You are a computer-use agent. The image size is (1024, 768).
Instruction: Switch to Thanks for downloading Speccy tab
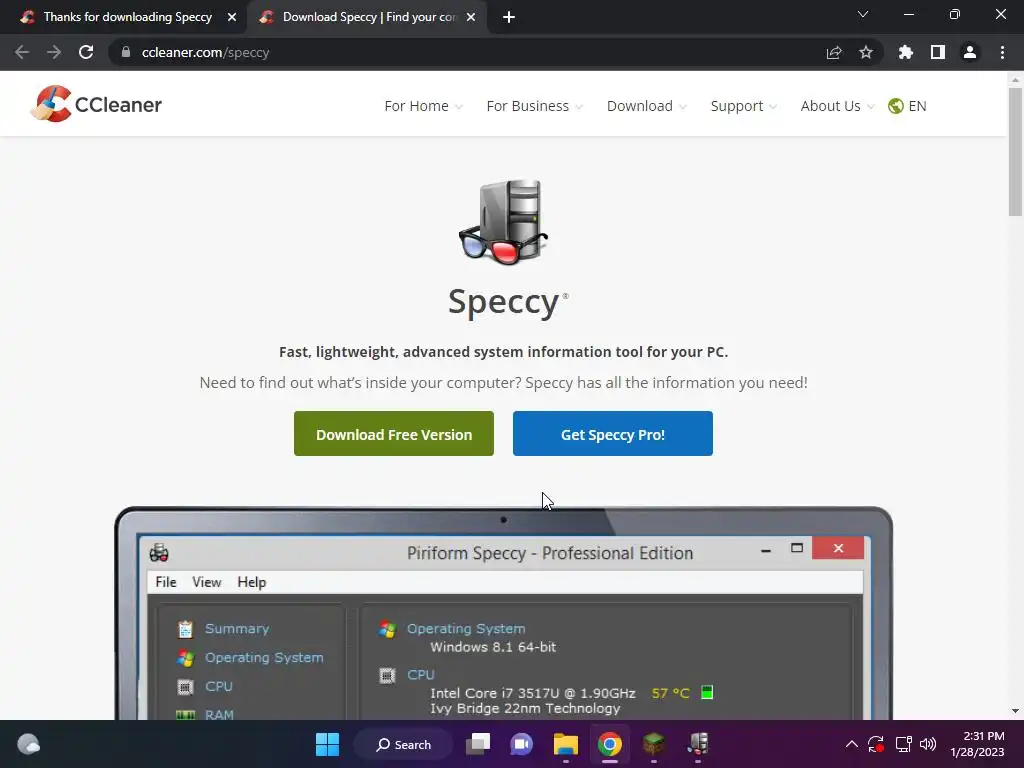coord(128,17)
